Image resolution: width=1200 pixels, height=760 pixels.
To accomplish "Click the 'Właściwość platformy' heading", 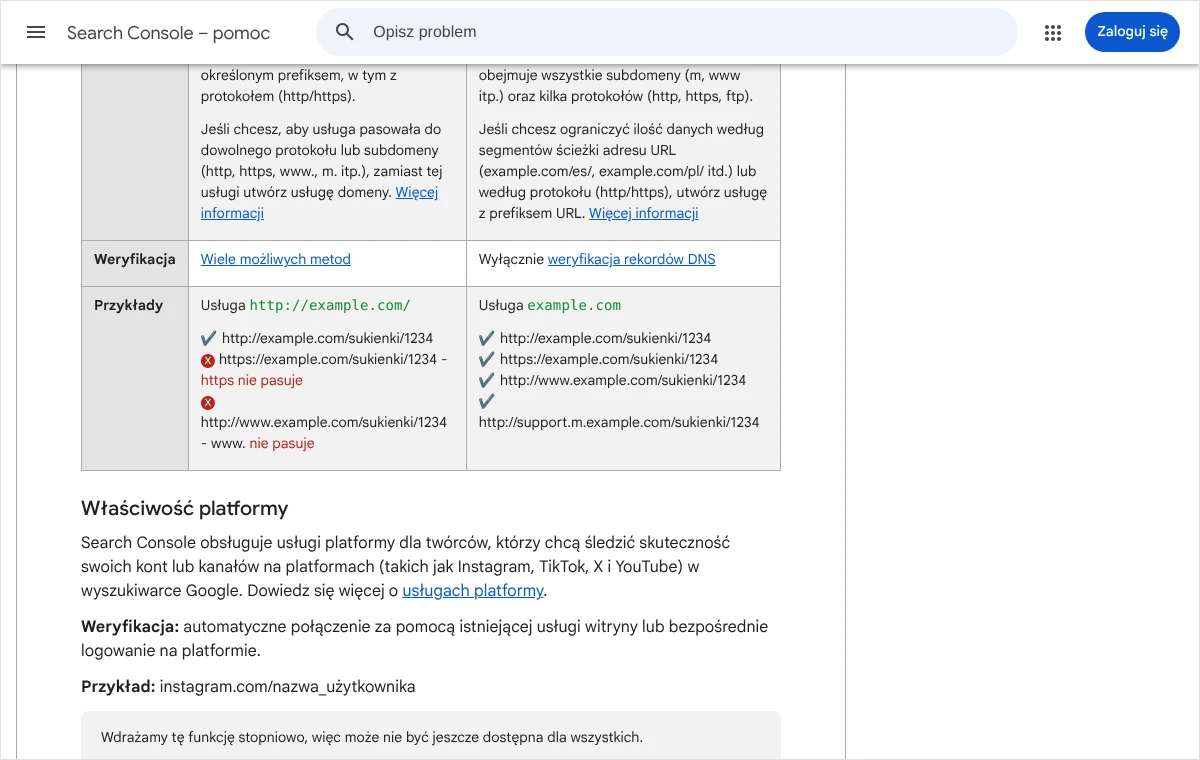I will click(x=185, y=508).
